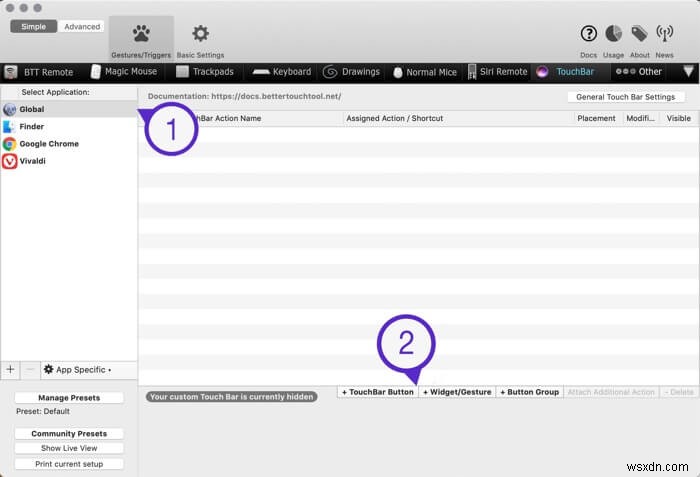The width and height of the screenshot is (700, 477).
Task: Click the Google Chrome app icon
Action: click(x=9, y=144)
